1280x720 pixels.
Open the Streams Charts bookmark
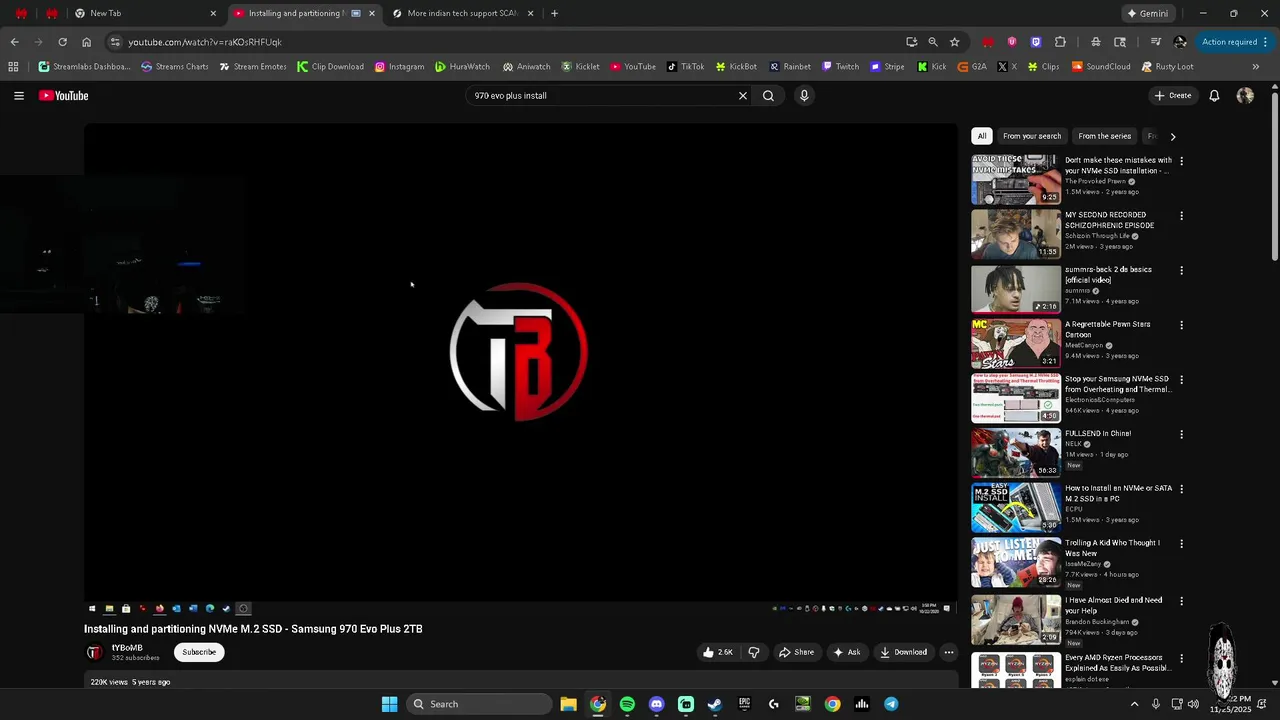(x=175, y=67)
